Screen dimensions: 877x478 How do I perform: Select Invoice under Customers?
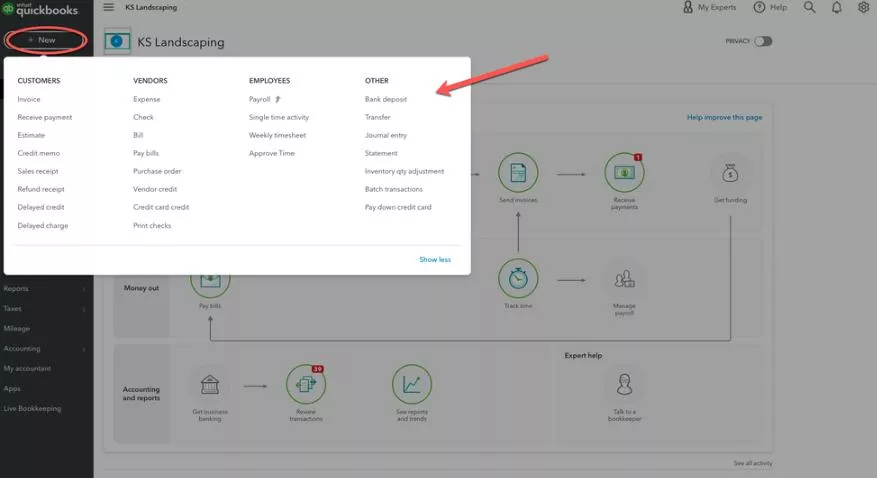pos(29,100)
